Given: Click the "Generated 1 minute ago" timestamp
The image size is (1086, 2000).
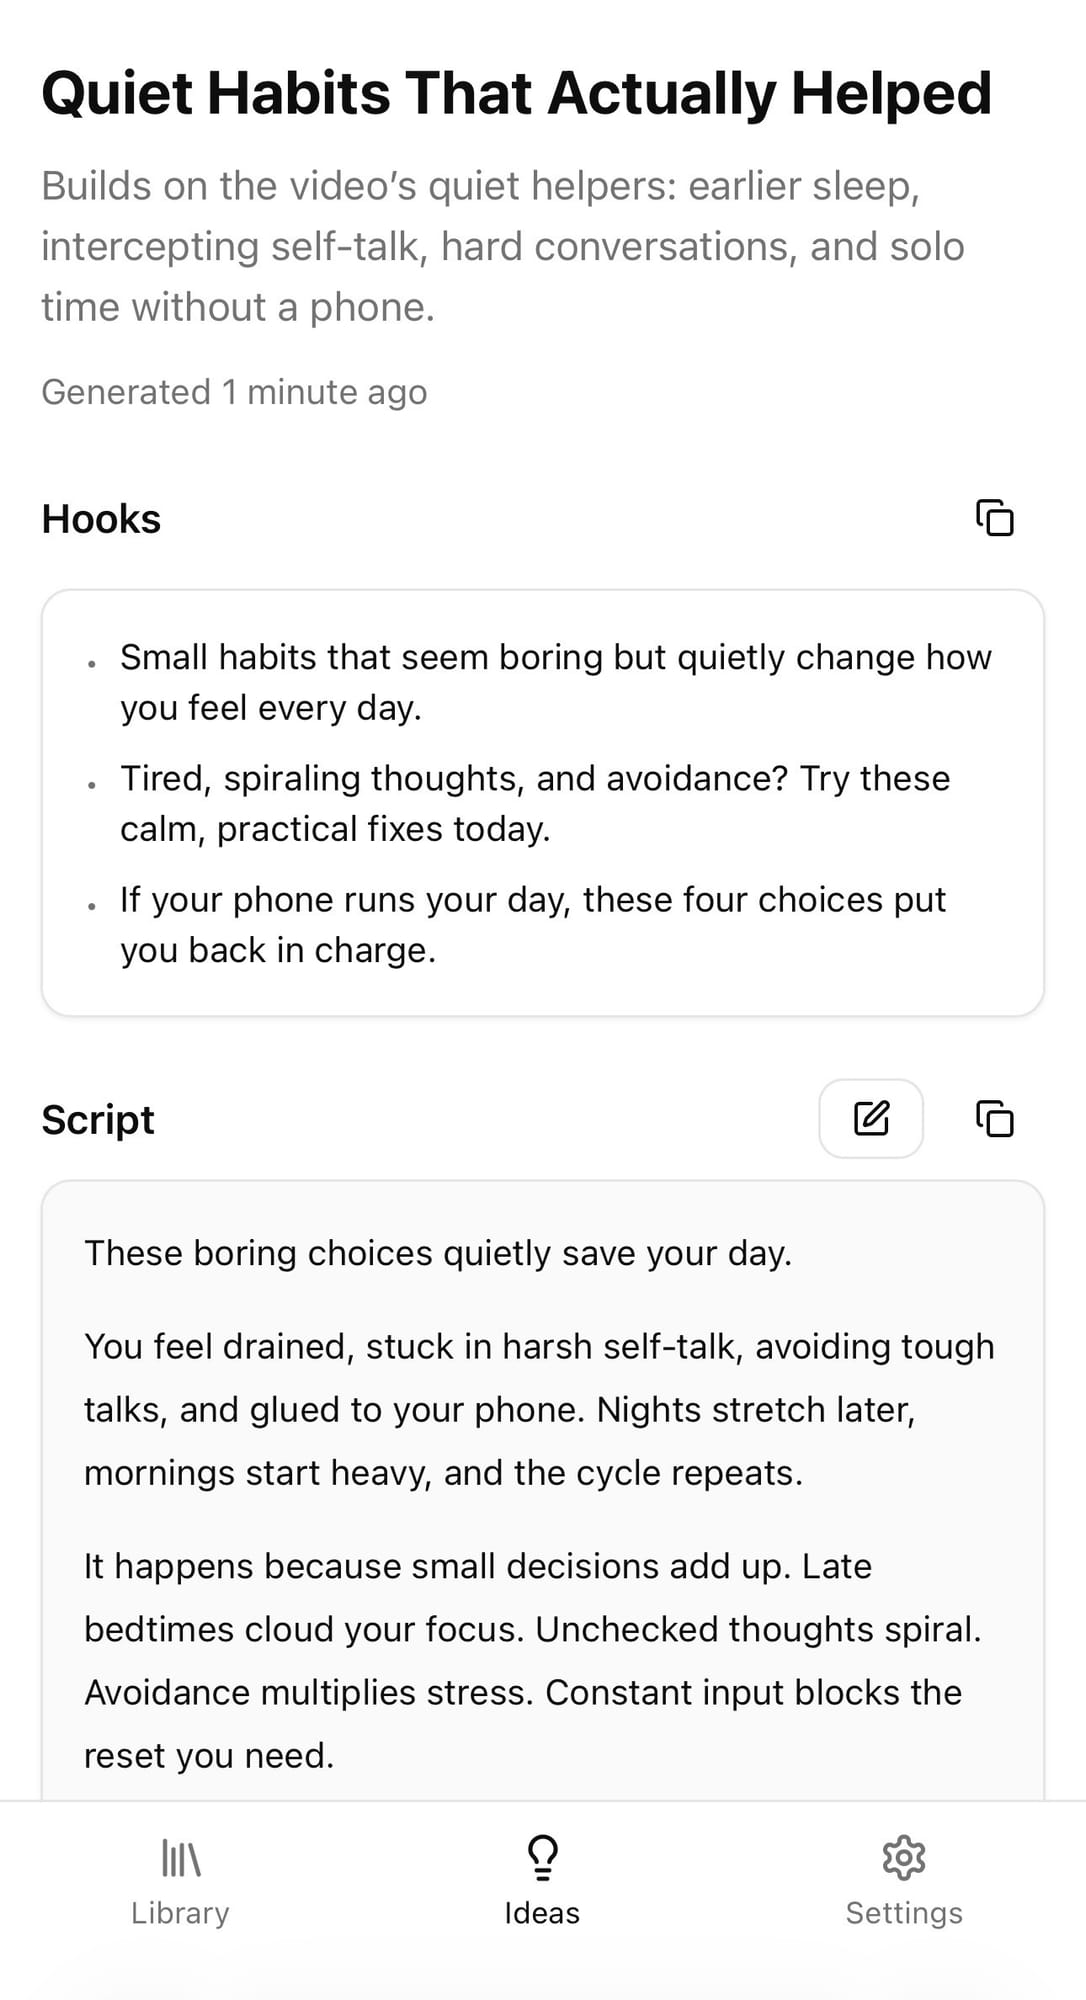Looking at the screenshot, I should pos(234,392).
